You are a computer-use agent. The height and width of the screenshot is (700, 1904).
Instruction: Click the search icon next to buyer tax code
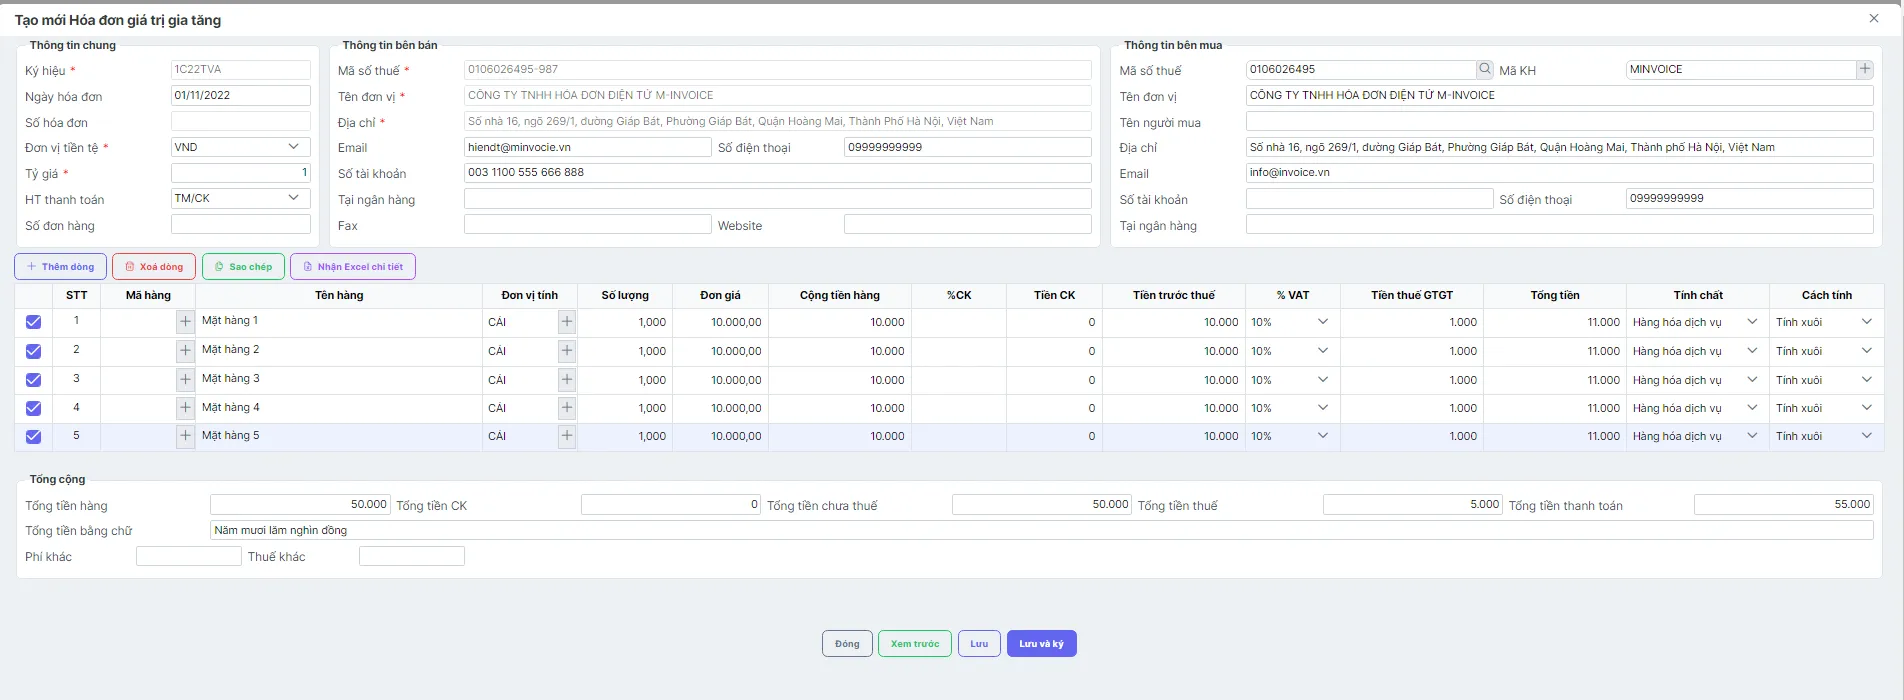1485,69
